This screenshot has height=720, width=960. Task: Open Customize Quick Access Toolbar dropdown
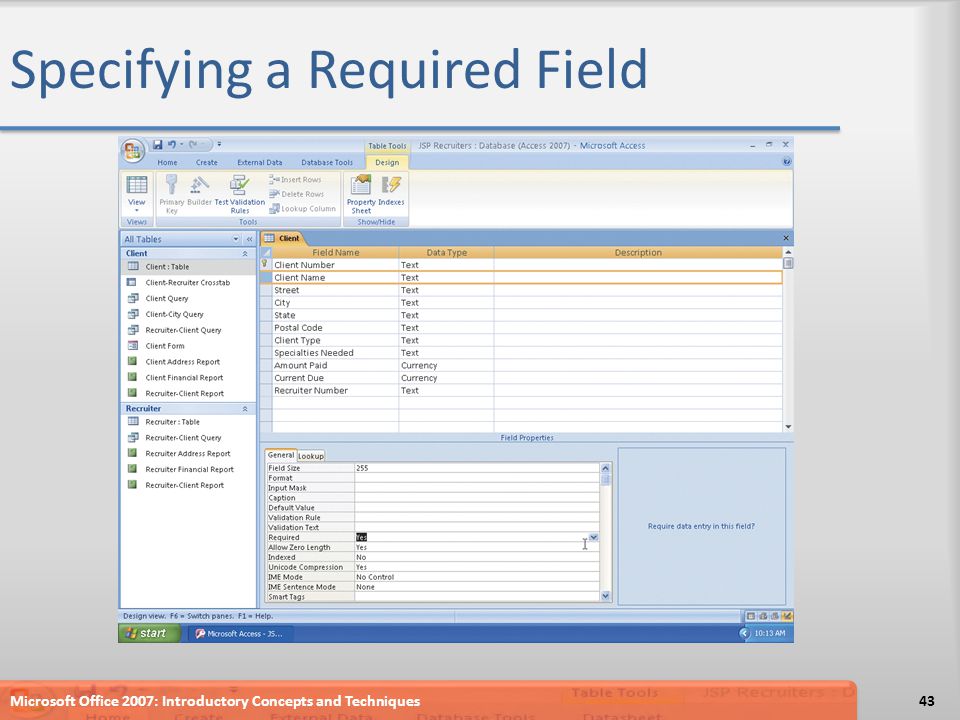point(219,144)
